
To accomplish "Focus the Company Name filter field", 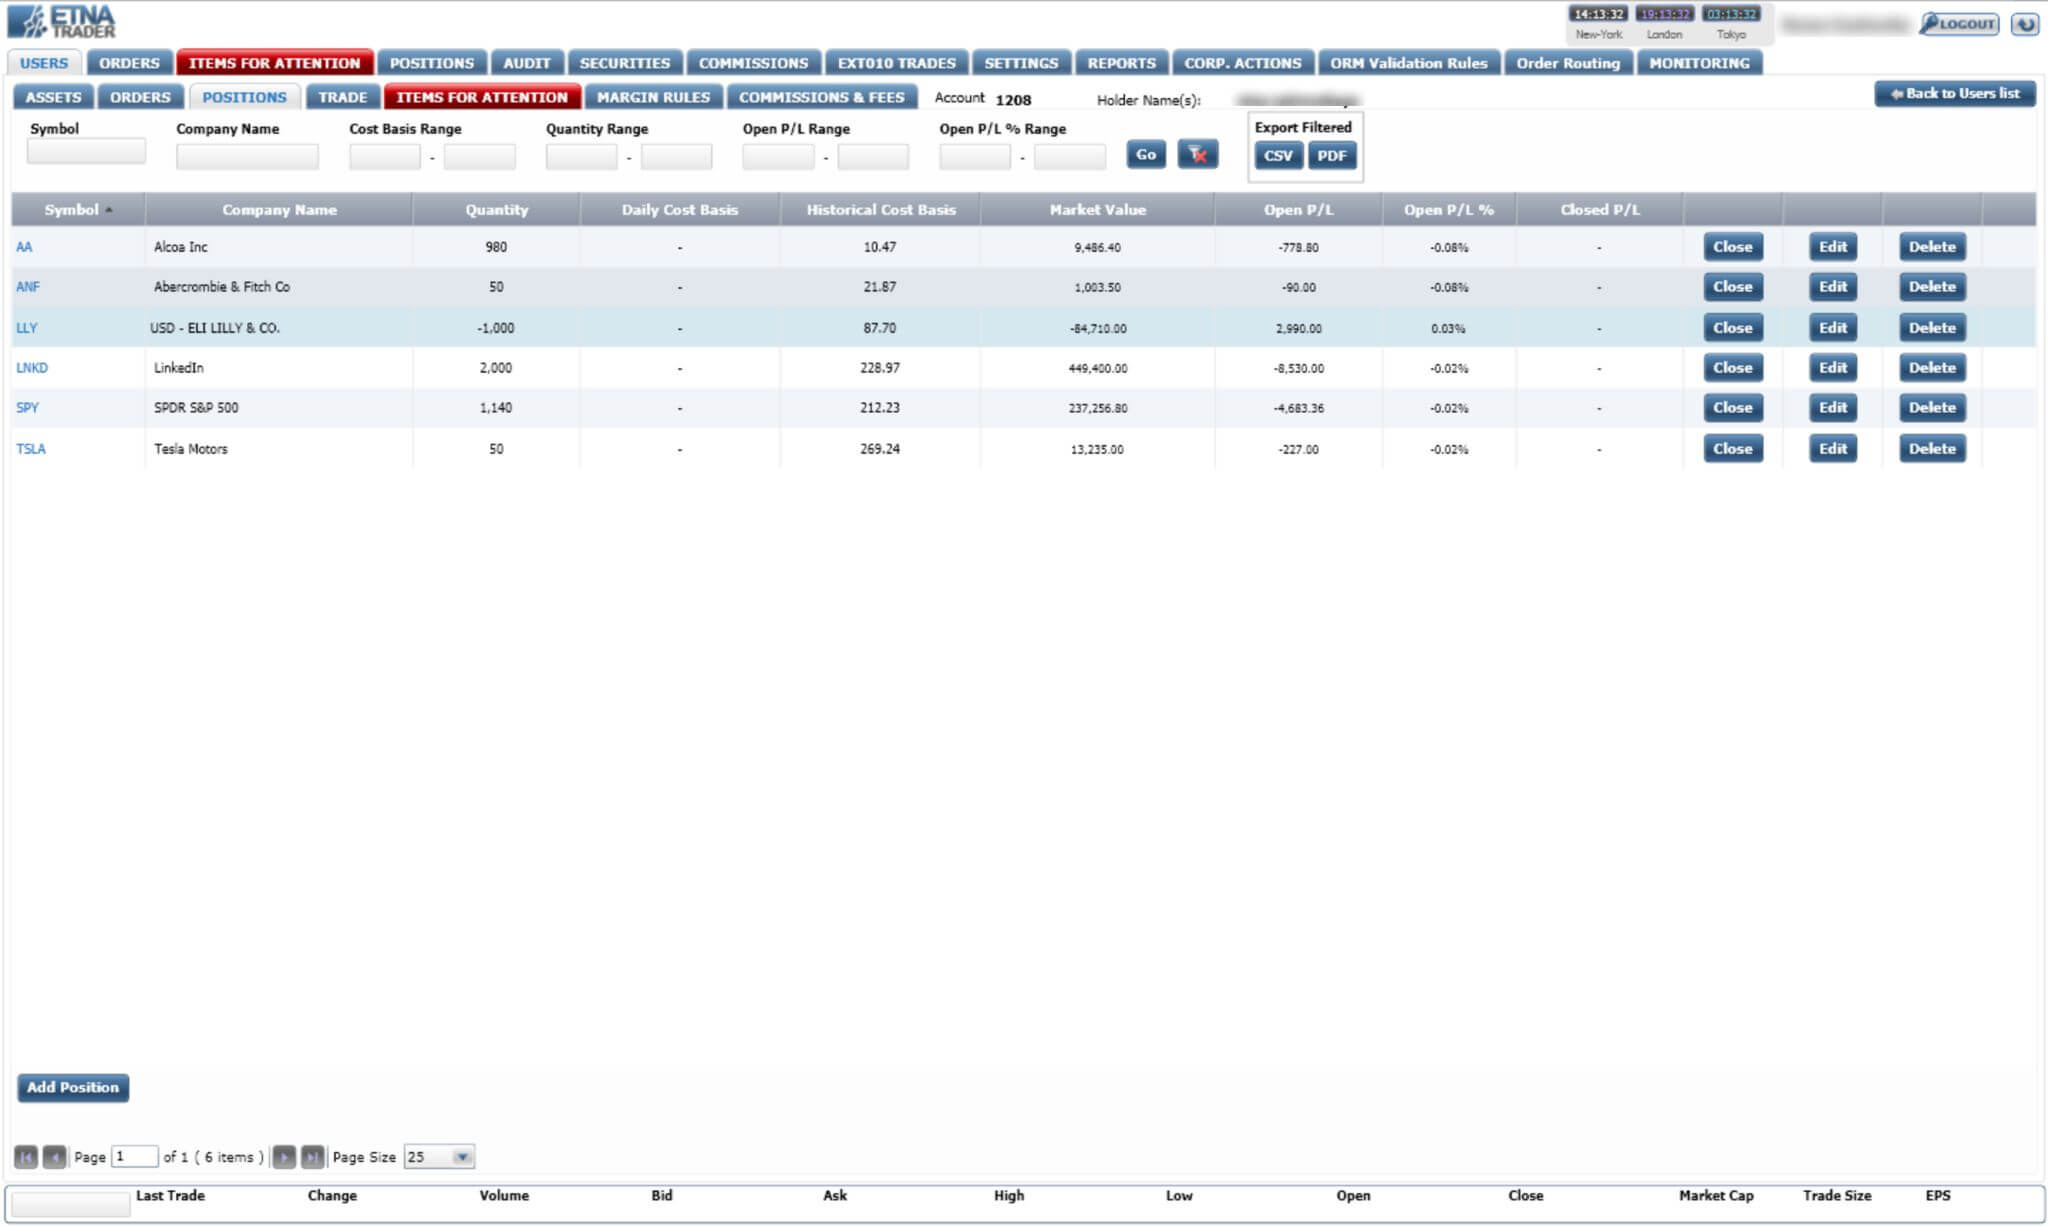I will (x=247, y=157).
